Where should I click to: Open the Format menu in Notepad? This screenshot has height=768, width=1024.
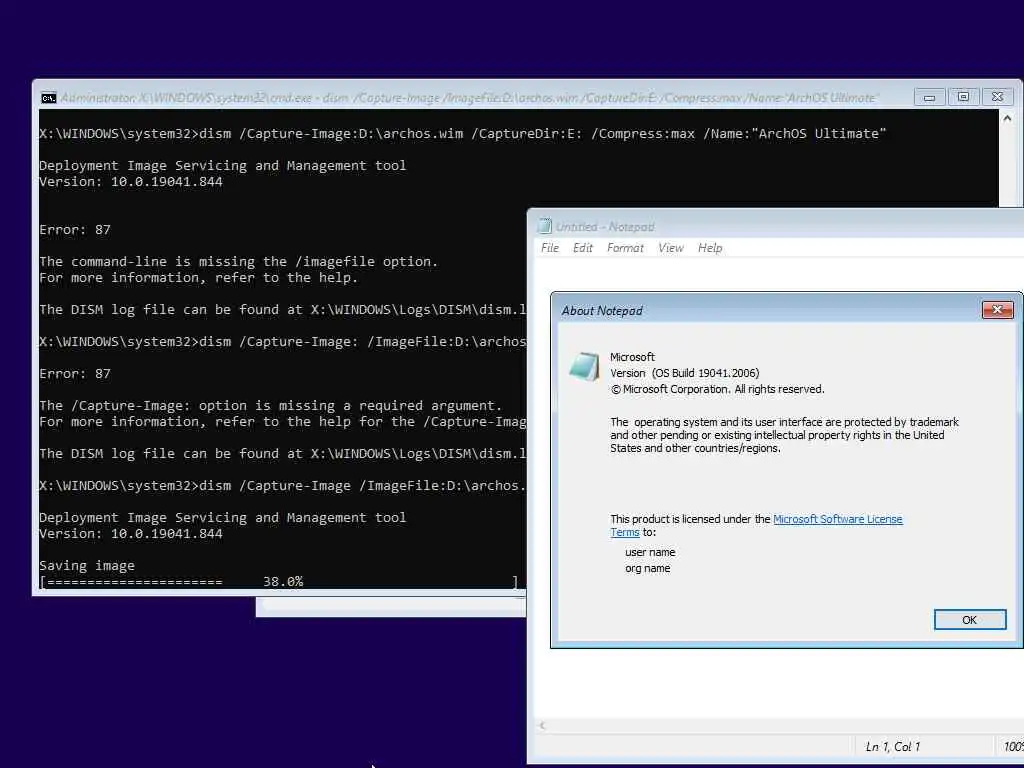click(x=625, y=248)
